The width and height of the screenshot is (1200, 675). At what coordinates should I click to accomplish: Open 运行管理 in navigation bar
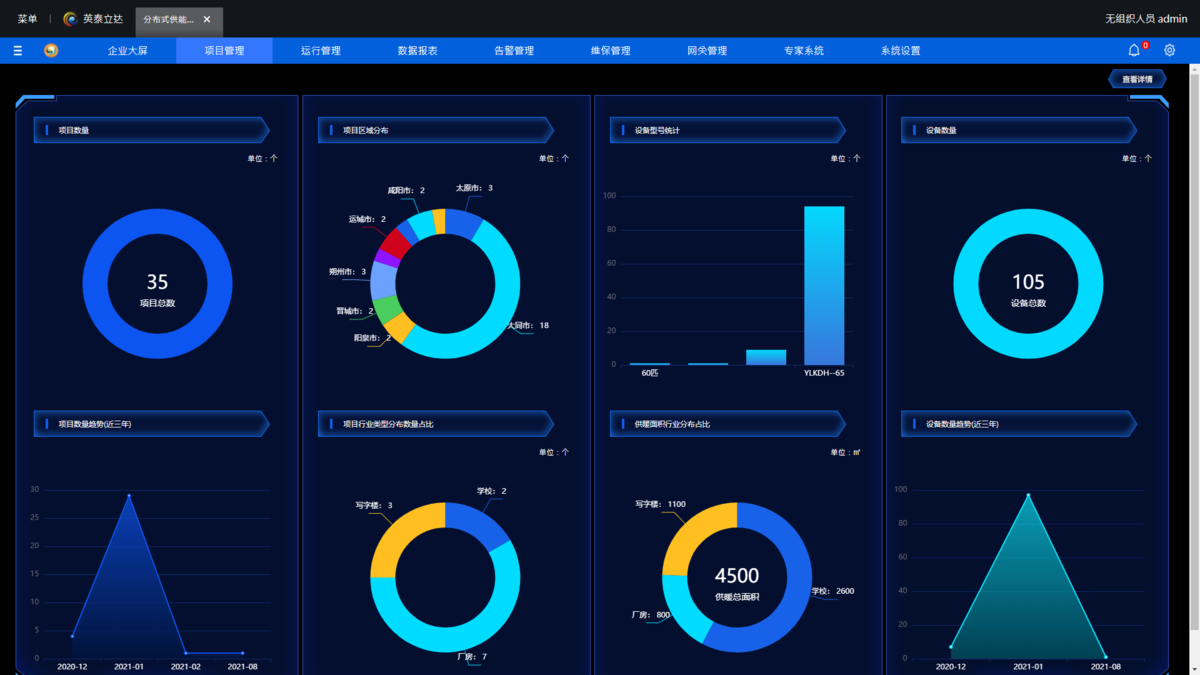click(x=321, y=51)
